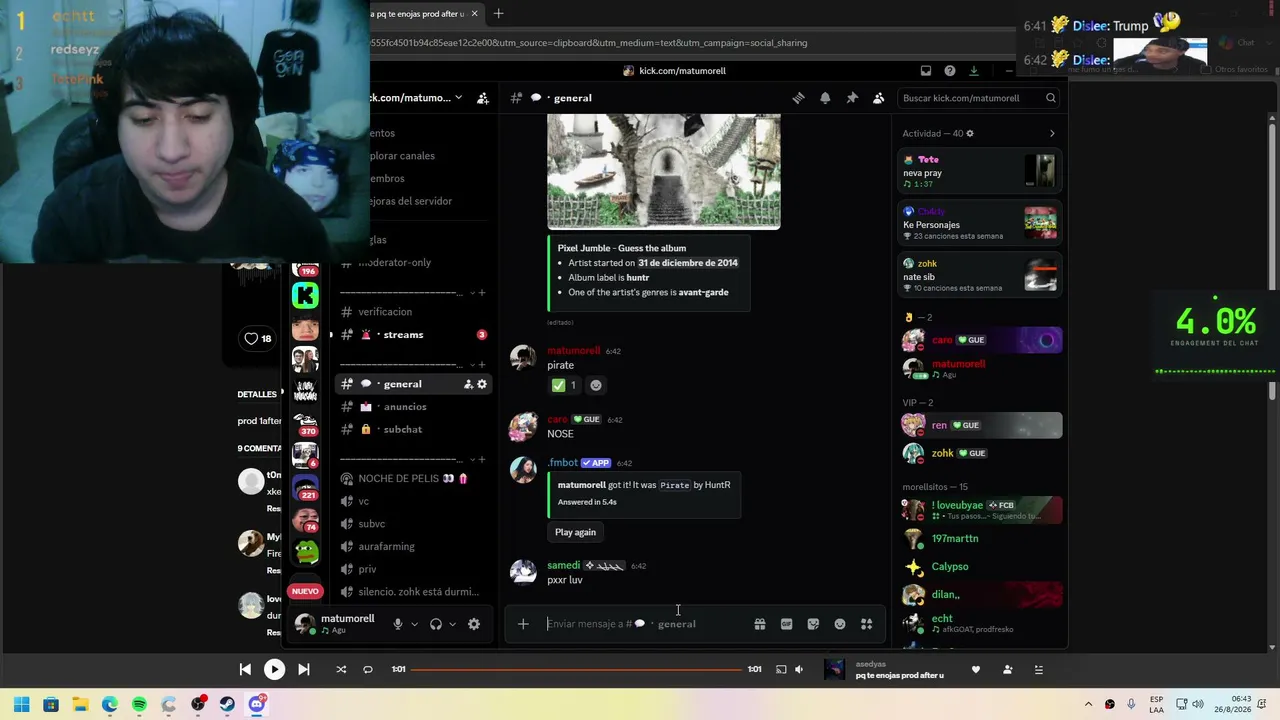The width and height of the screenshot is (1280, 720).
Task: Expand the Actividad panel arrow
Action: pos(1052,133)
